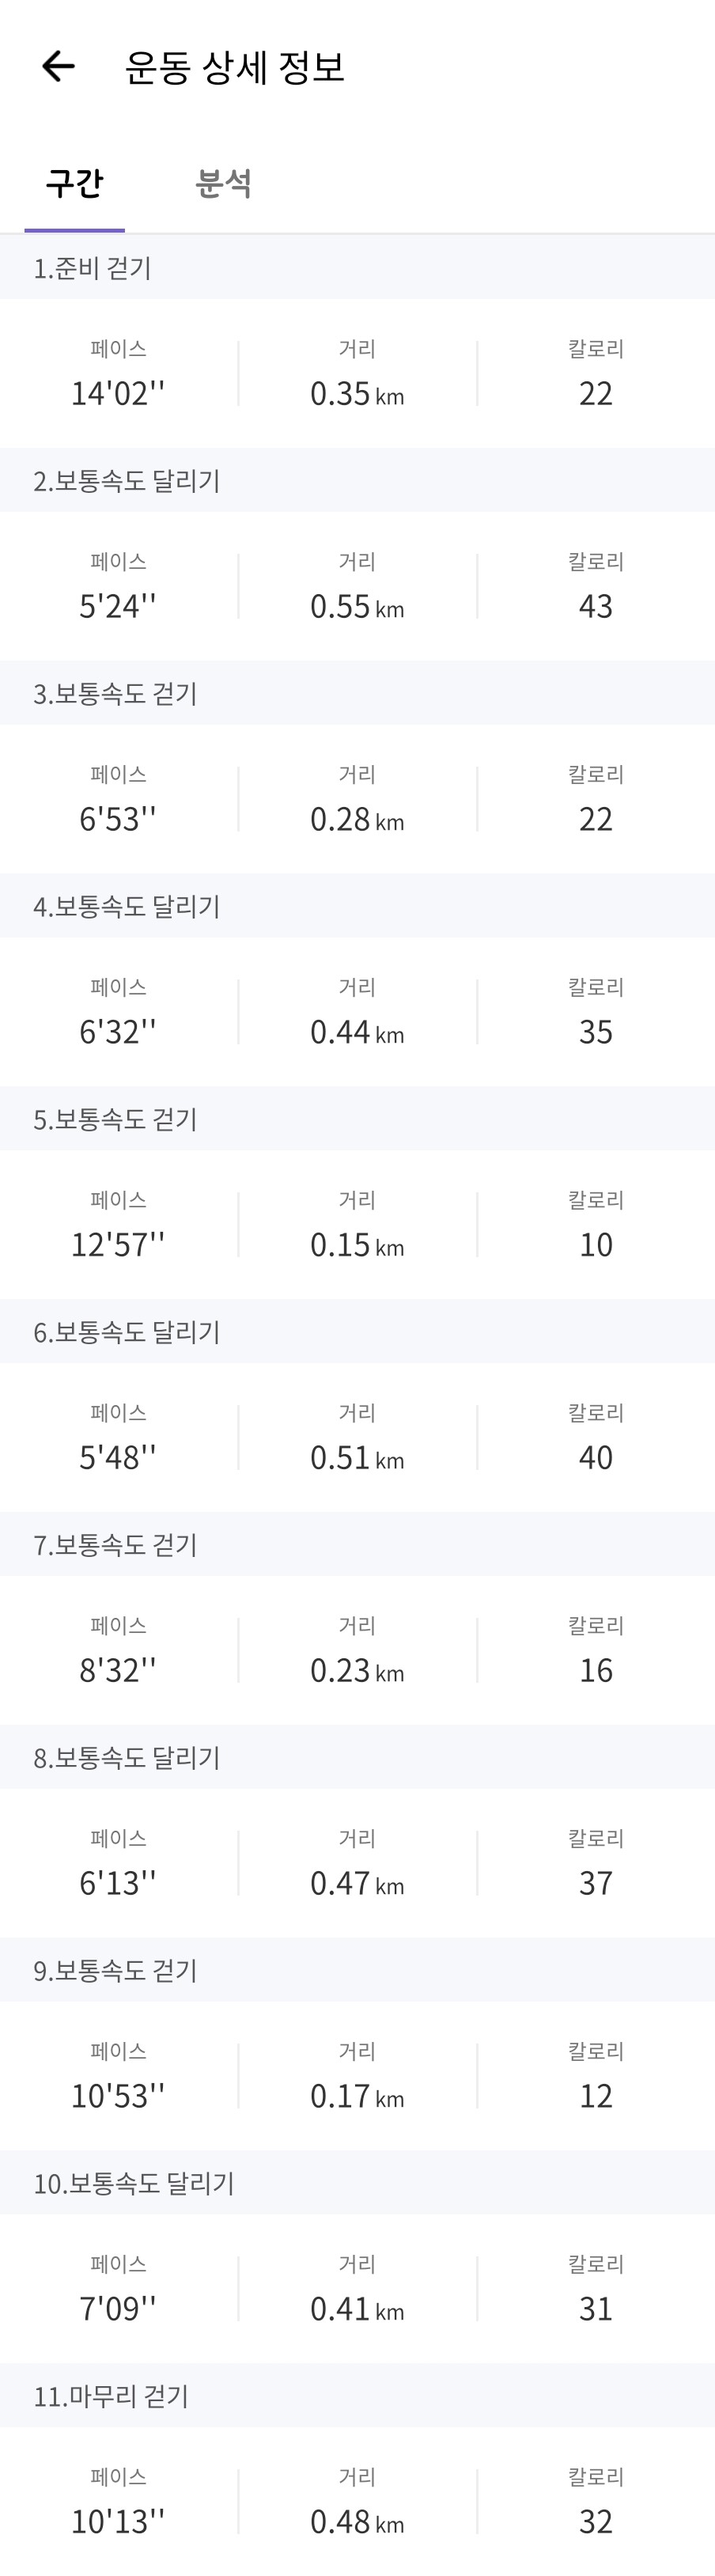The image size is (715, 2576).
Task: Tap distance 0.55 km in section 2
Action: tap(356, 606)
